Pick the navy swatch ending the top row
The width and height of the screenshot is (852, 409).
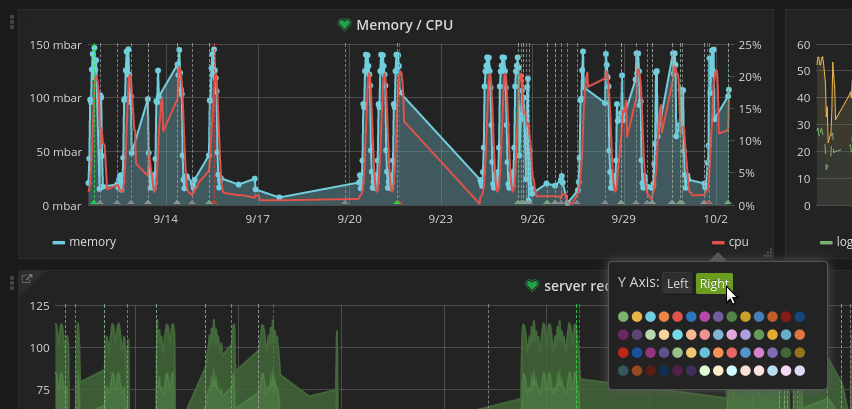(x=799, y=317)
